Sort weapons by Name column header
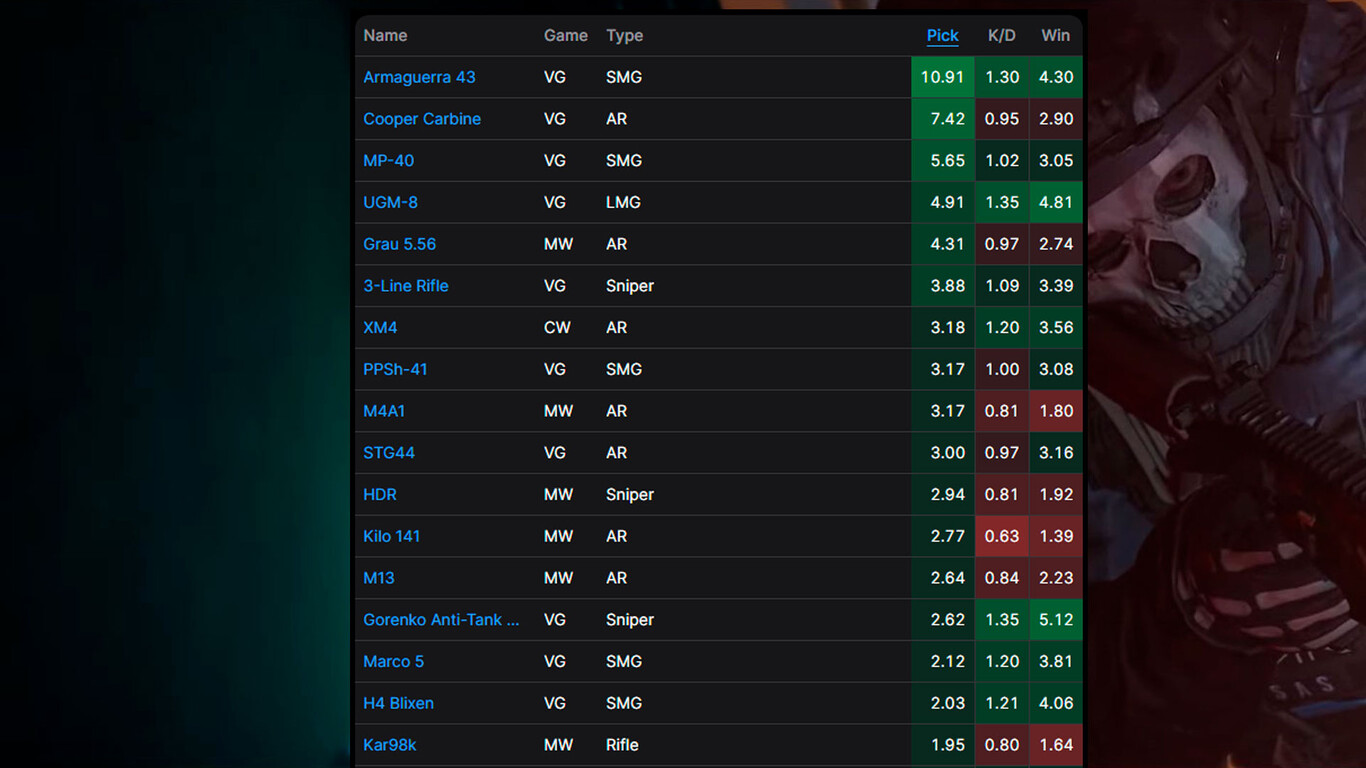The height and width of the screenshot is (768, 1366). pyautogui.click(x=385, y=36)
